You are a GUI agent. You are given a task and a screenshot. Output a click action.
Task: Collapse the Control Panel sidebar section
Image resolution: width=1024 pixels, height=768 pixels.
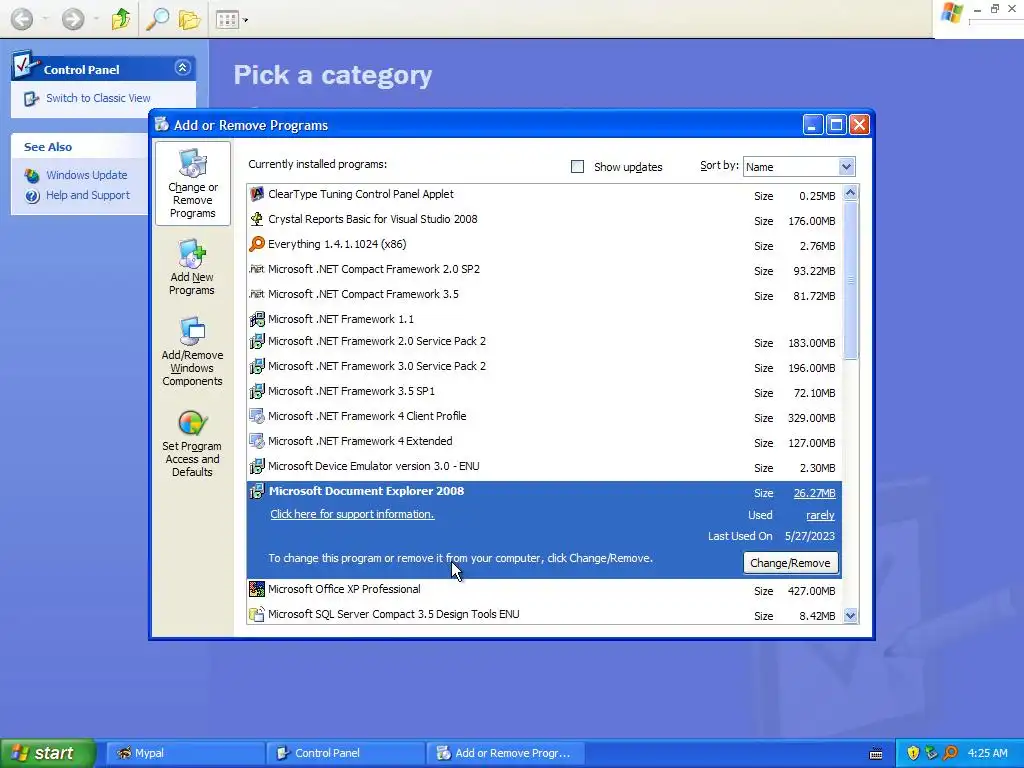(183, 68)
